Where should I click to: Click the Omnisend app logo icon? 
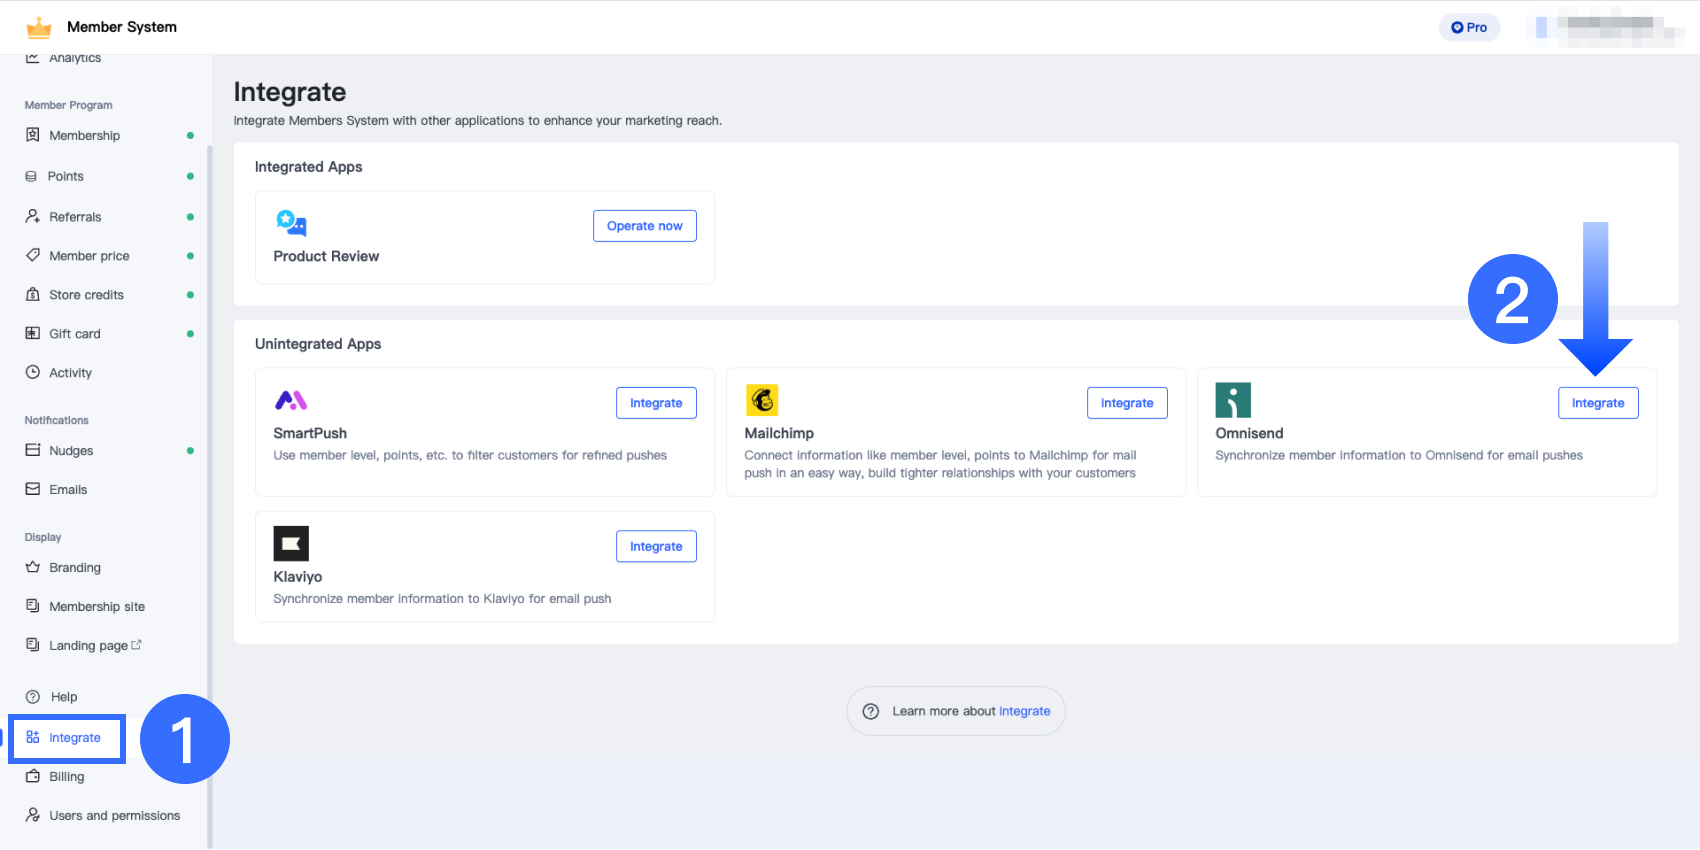[1233, 400]
